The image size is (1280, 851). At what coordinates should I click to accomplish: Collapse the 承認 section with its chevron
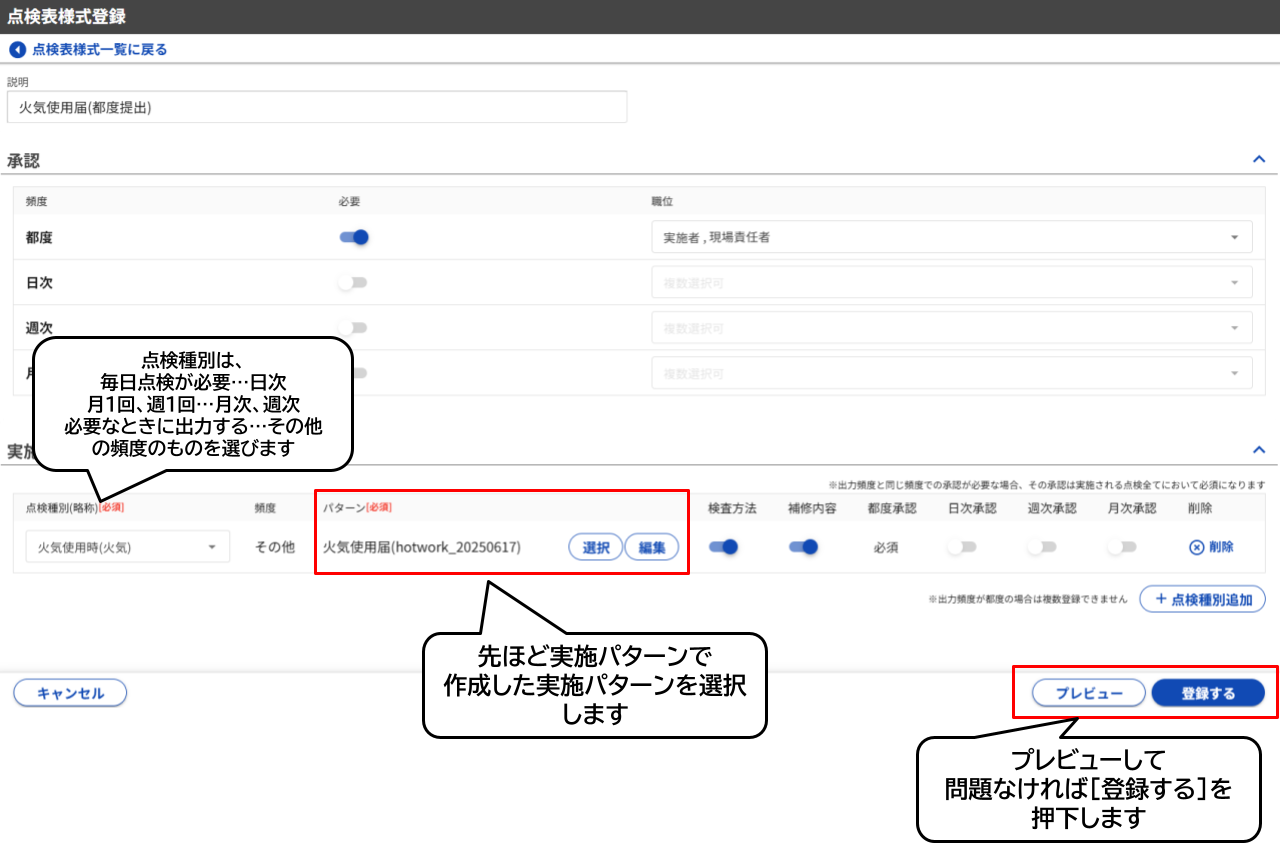pyautogui.click(x=1260, y=158)
